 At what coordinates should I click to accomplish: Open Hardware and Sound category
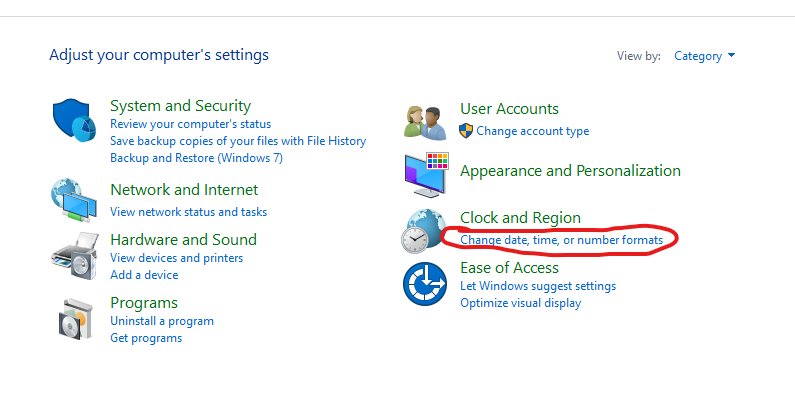click(x=184, y=239)
